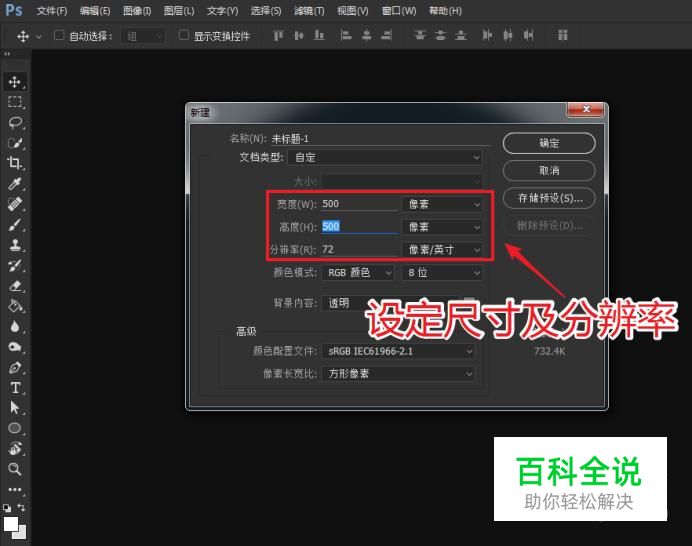Reset default foreground and background colors
The width and height of the screenshot is (692, 546).
tap(7, 508)
